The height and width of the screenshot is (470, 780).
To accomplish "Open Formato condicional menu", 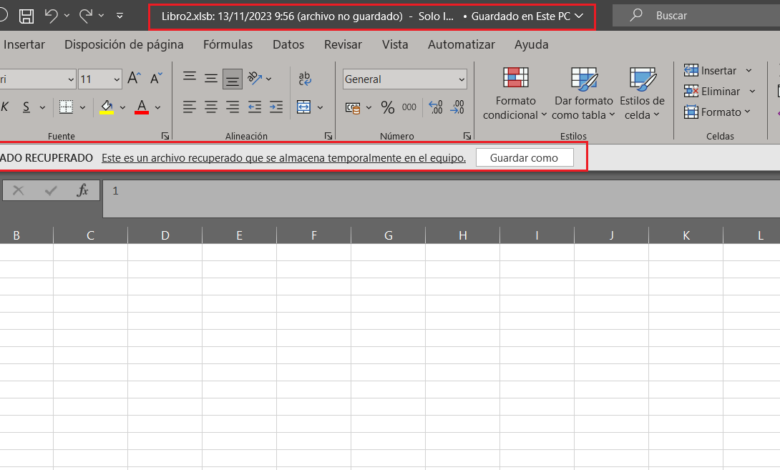I will click(515, 94).
